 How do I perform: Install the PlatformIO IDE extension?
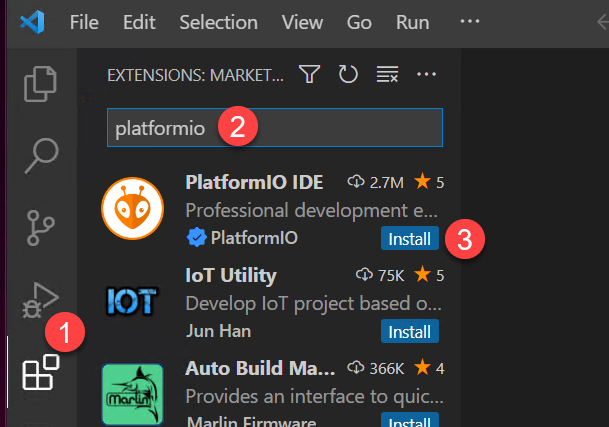pos(410,239)
